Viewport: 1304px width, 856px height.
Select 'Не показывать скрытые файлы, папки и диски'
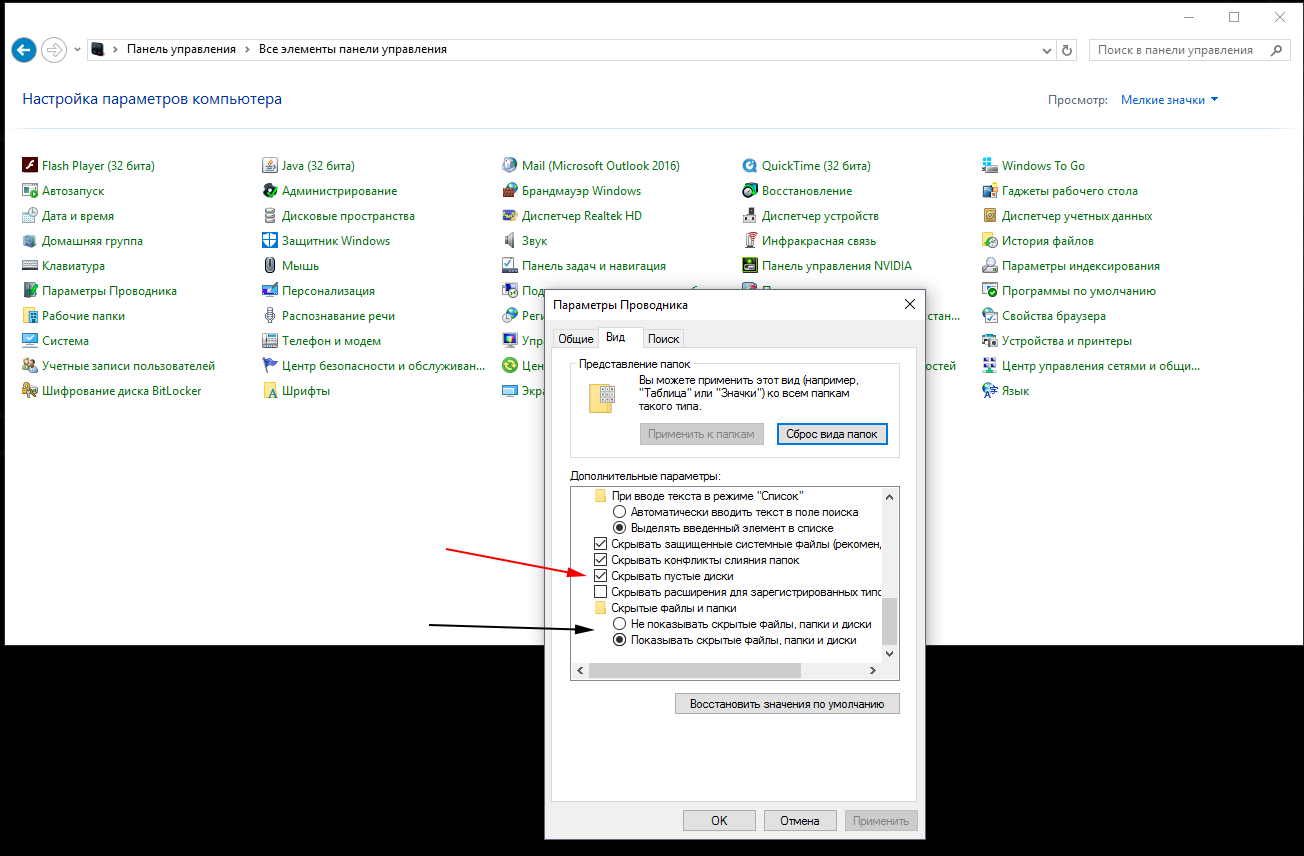(620, 624)
